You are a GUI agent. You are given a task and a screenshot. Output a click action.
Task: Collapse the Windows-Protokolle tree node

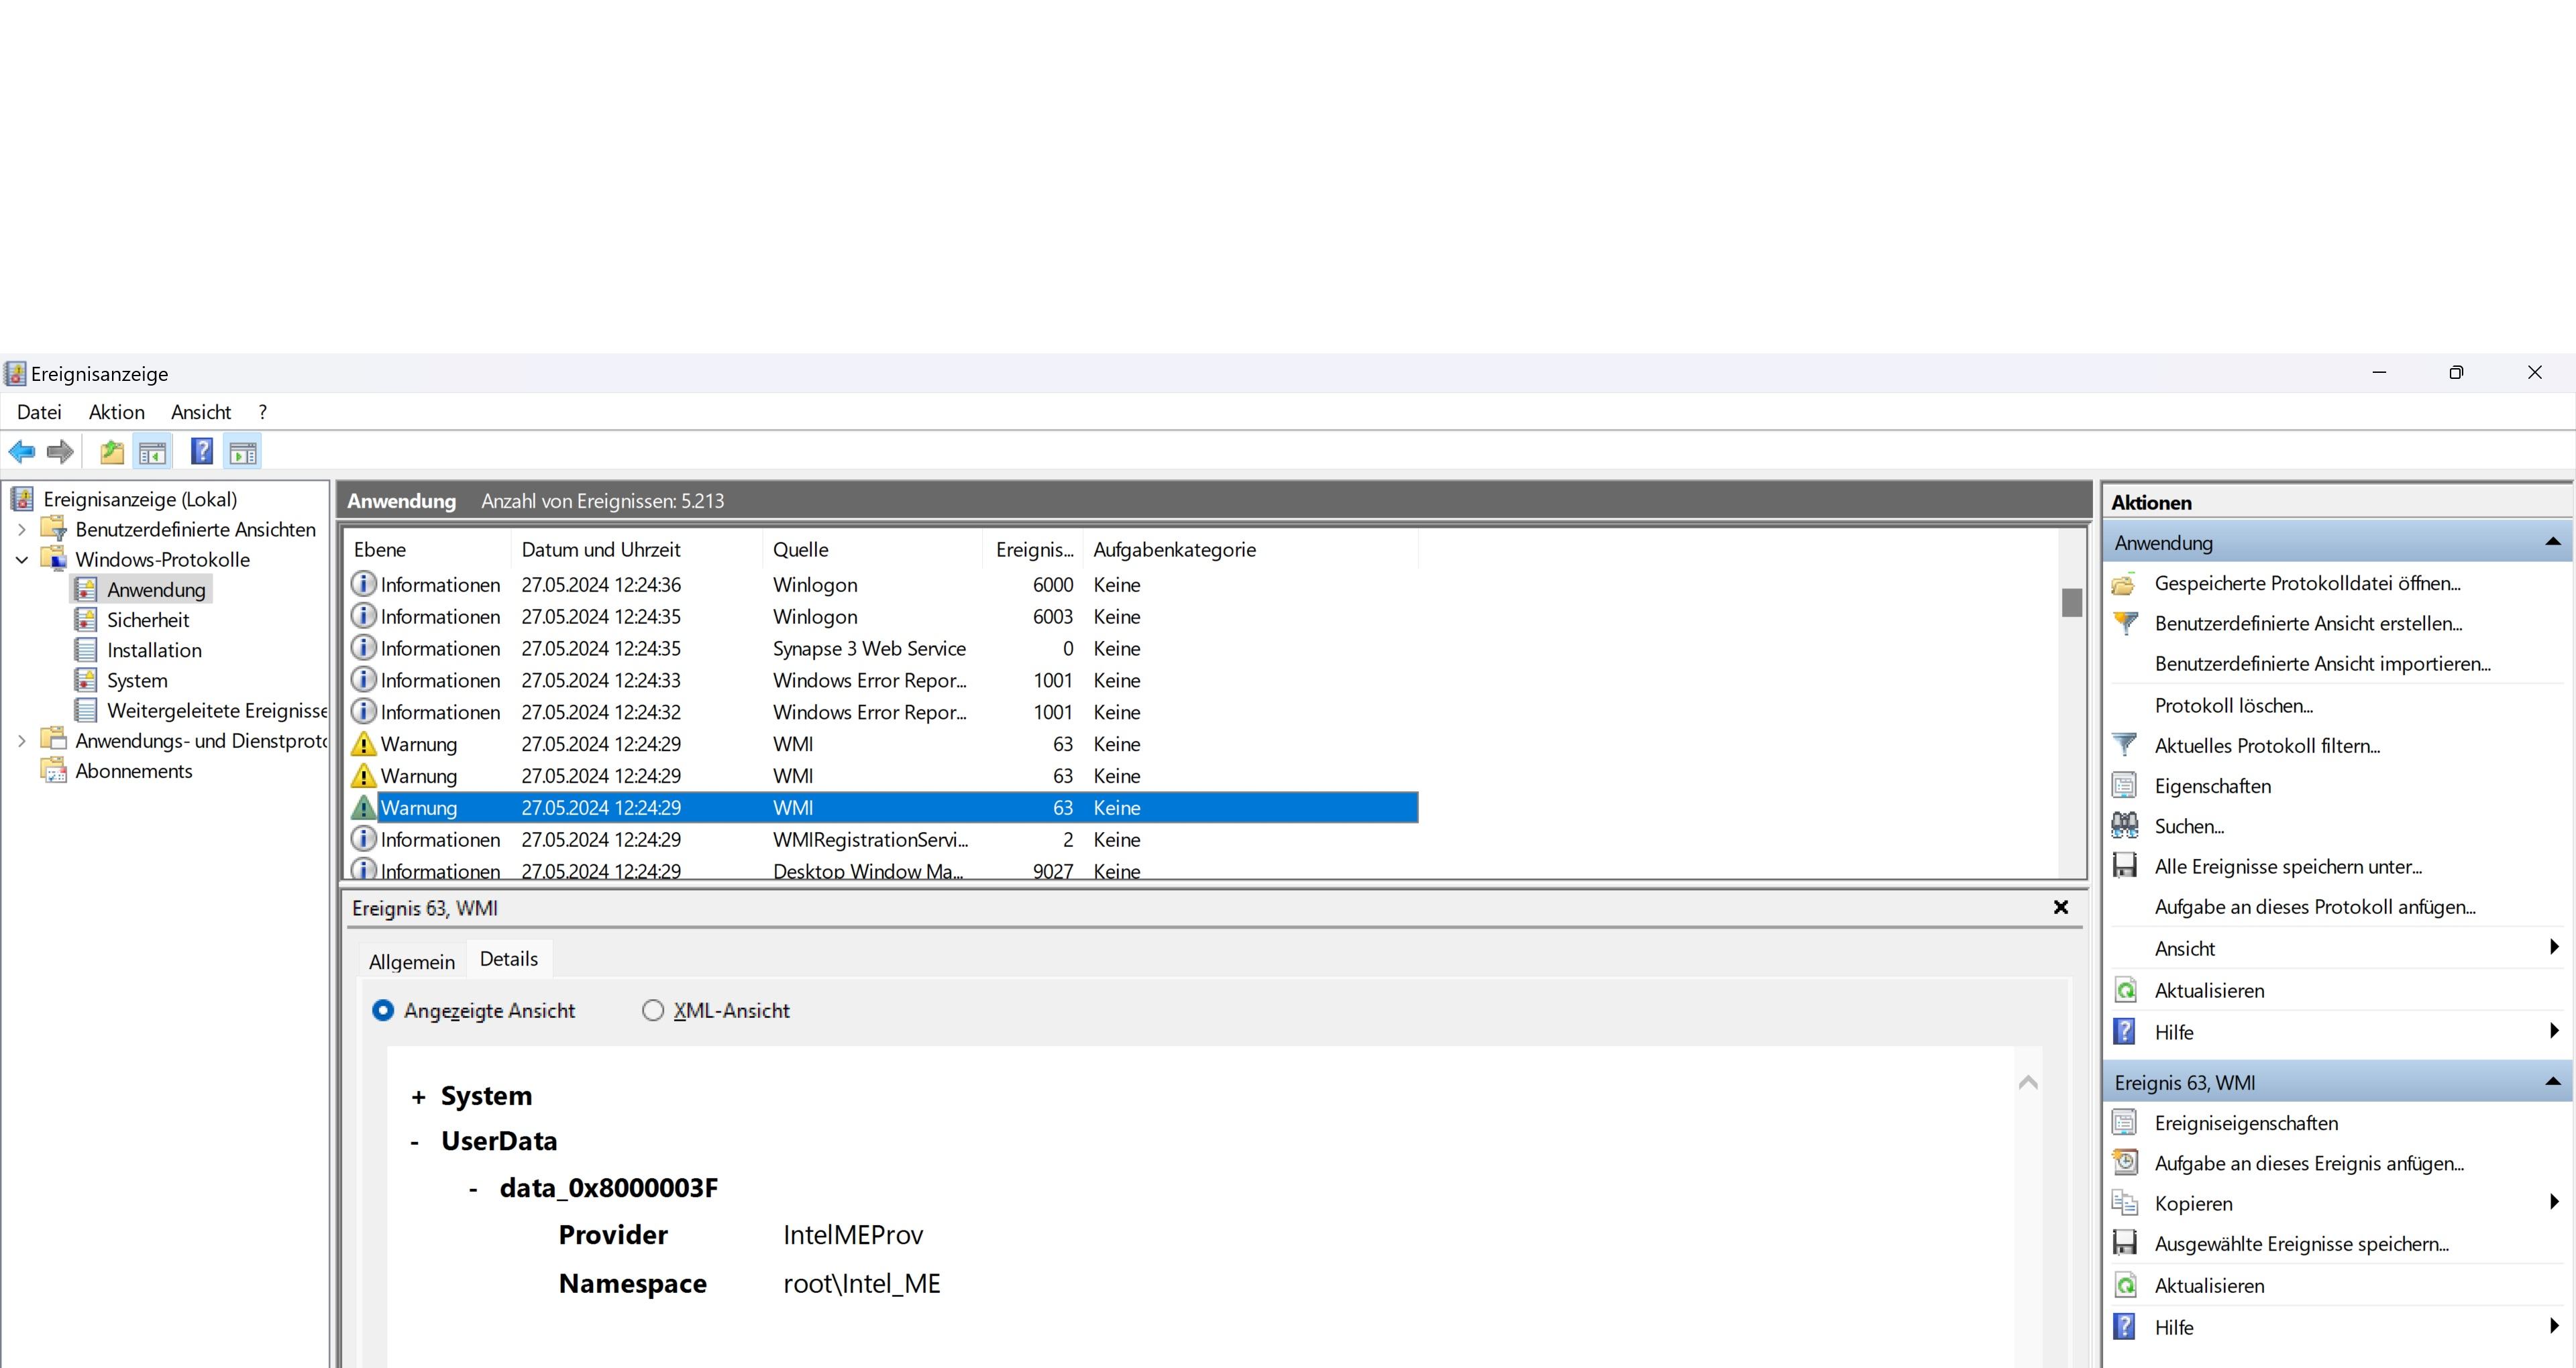(22, 560)
